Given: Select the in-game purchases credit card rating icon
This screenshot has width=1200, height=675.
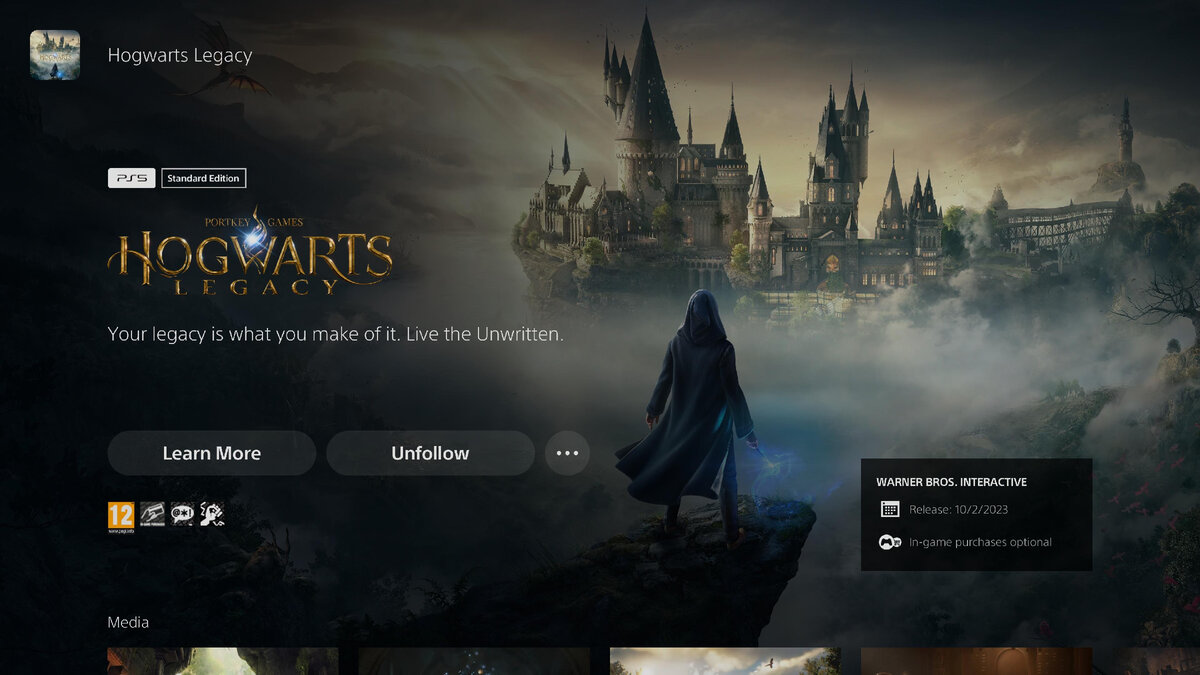Looking at the screenshot, I should point(152,514).
